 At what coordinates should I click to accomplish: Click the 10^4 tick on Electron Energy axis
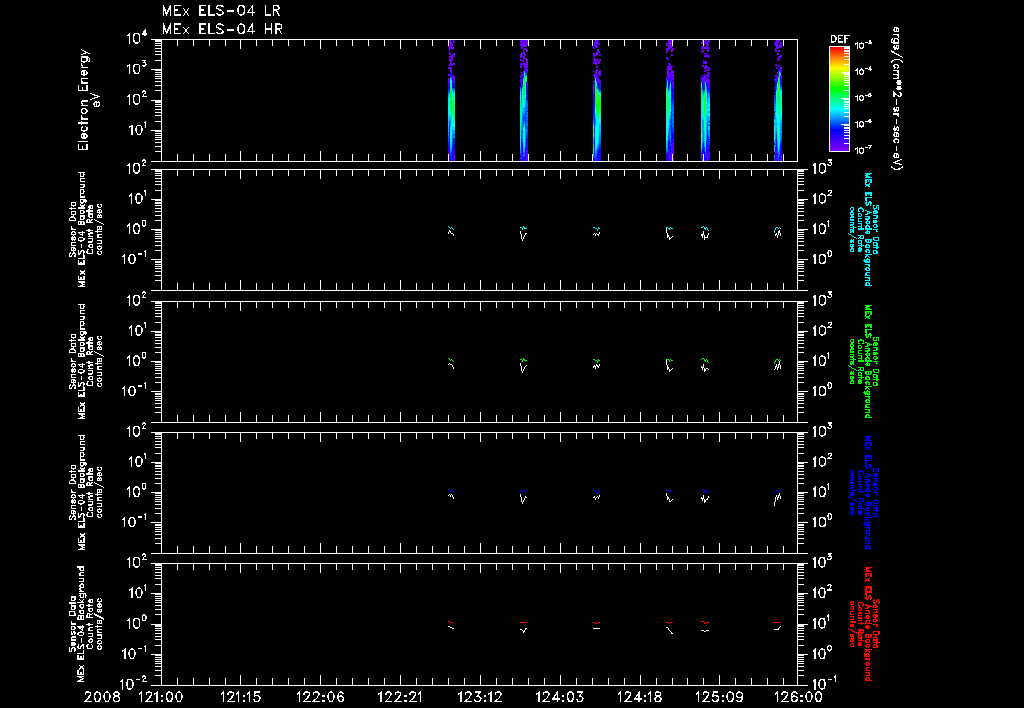click(137, 39)
